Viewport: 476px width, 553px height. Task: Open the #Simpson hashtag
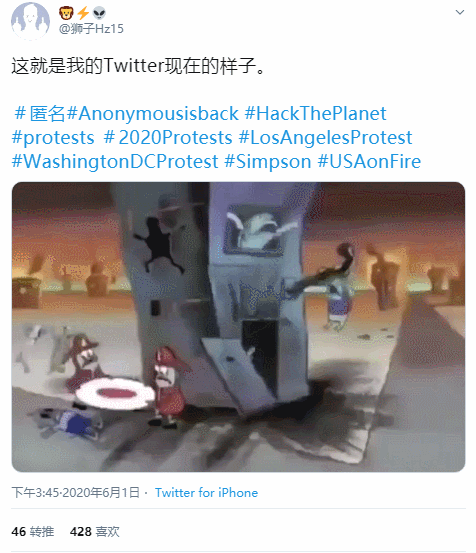coord(268,162)
